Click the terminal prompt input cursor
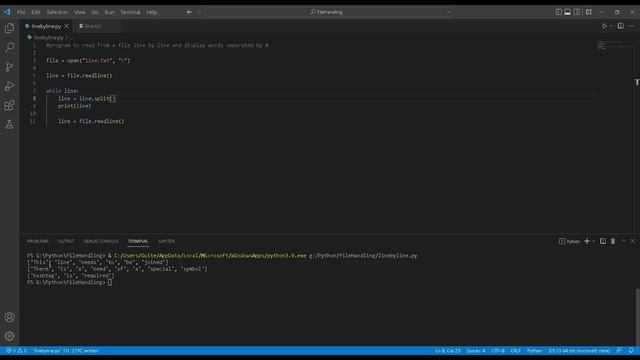Viewport: 640px width, 360px height. pyautogui.click(x=109, y=282)
